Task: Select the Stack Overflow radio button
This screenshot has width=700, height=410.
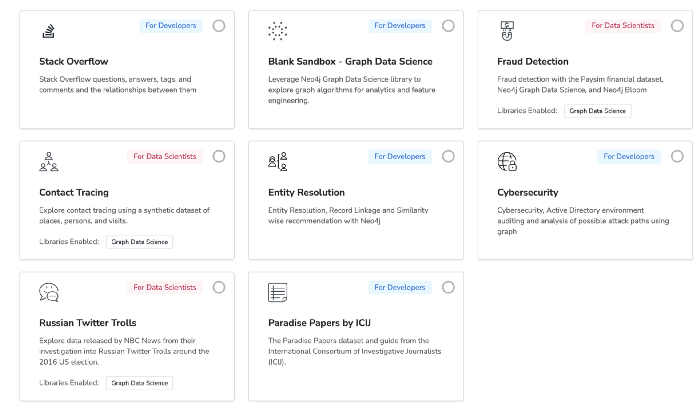Action: [x=219, y=26]
